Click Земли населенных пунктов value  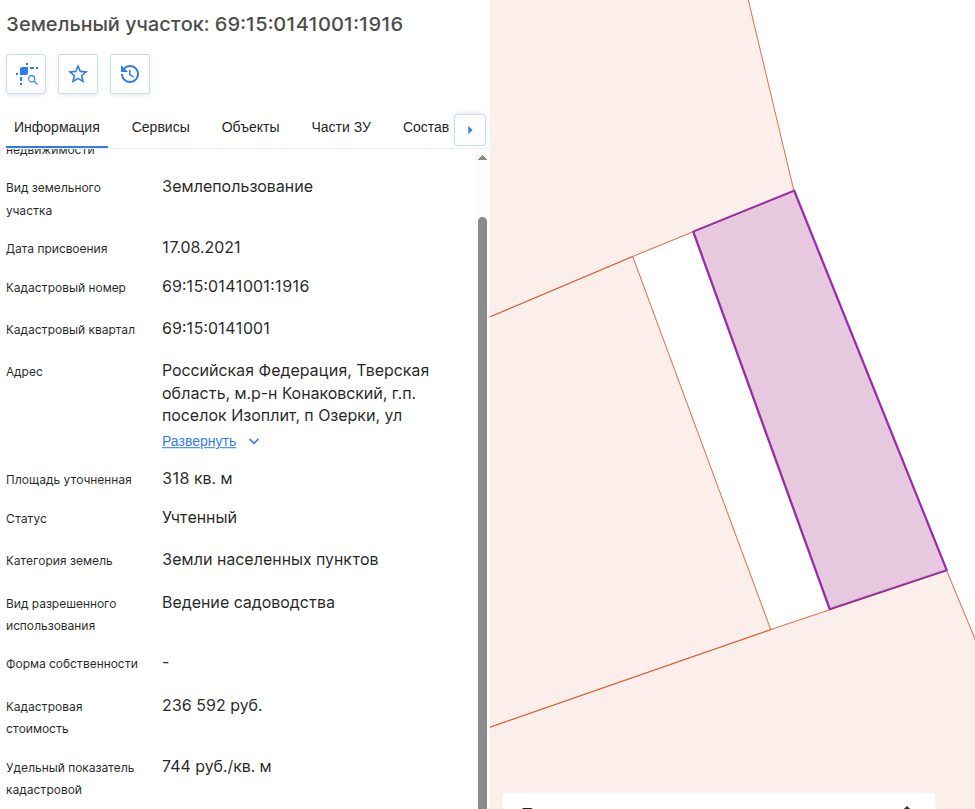[x=270, y=560]
